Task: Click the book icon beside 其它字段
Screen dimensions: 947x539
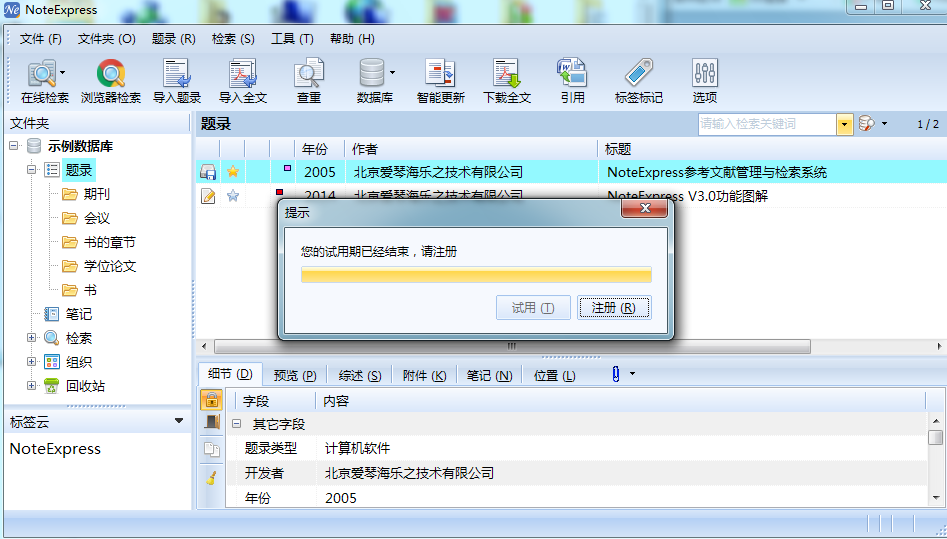Action: click(212, 422)
